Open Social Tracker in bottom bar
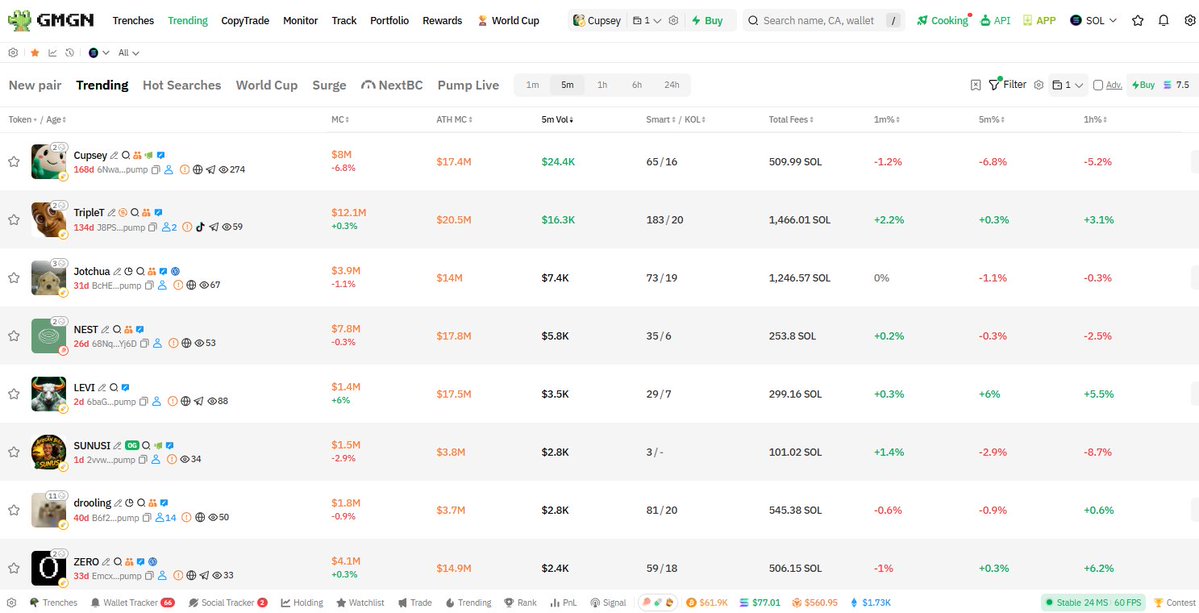The height and width of the screenshot is (613, 1199). [227, 602]
